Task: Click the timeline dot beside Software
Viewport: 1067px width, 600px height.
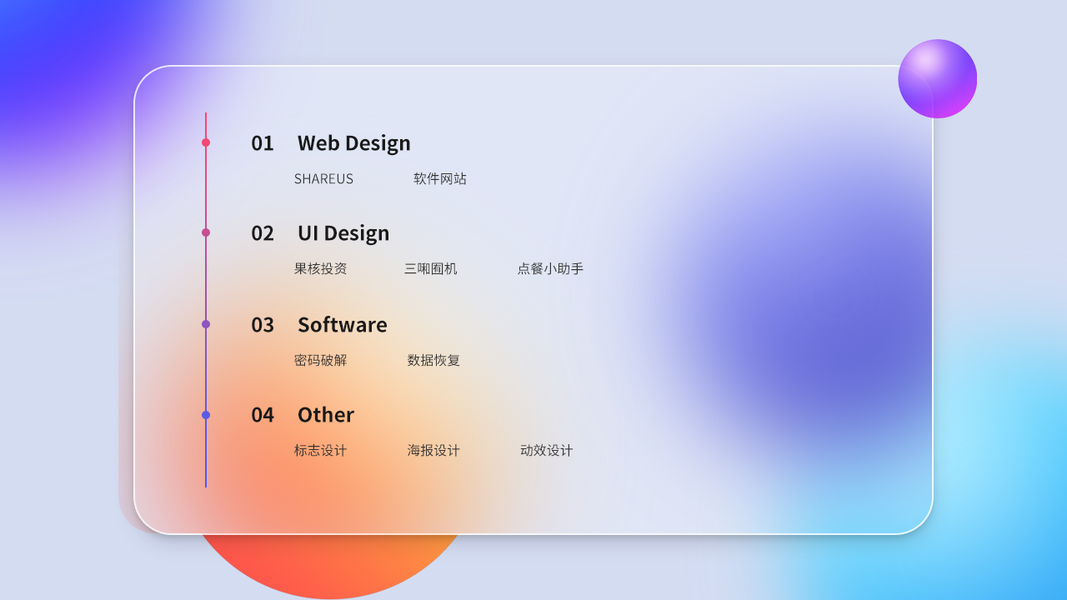Action: tap(206, 324)
